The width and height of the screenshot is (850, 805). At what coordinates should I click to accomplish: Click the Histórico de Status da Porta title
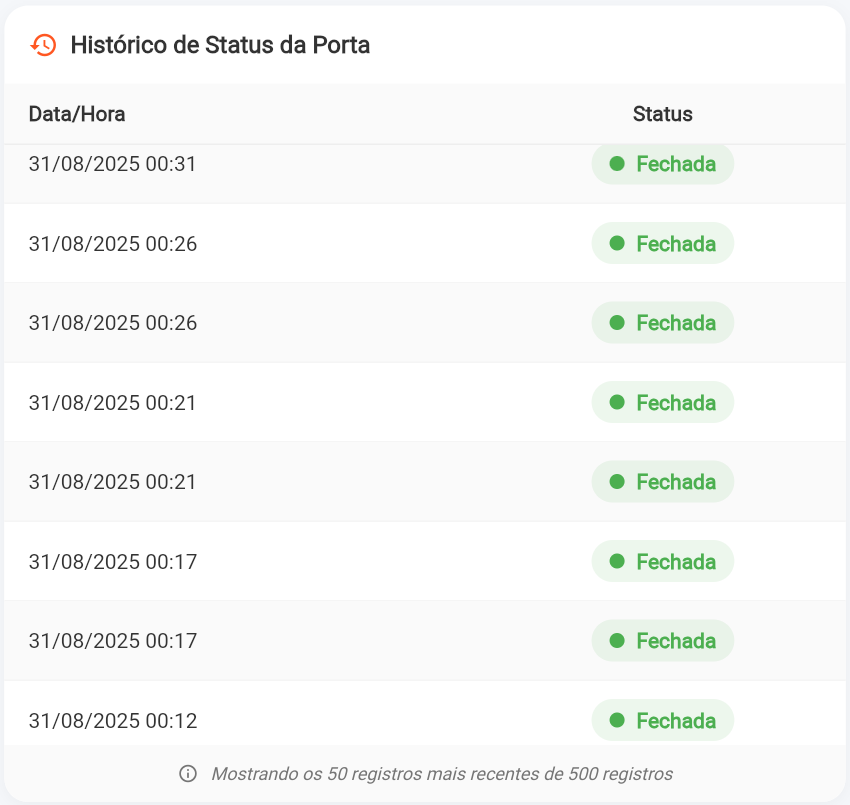point(220,45)
